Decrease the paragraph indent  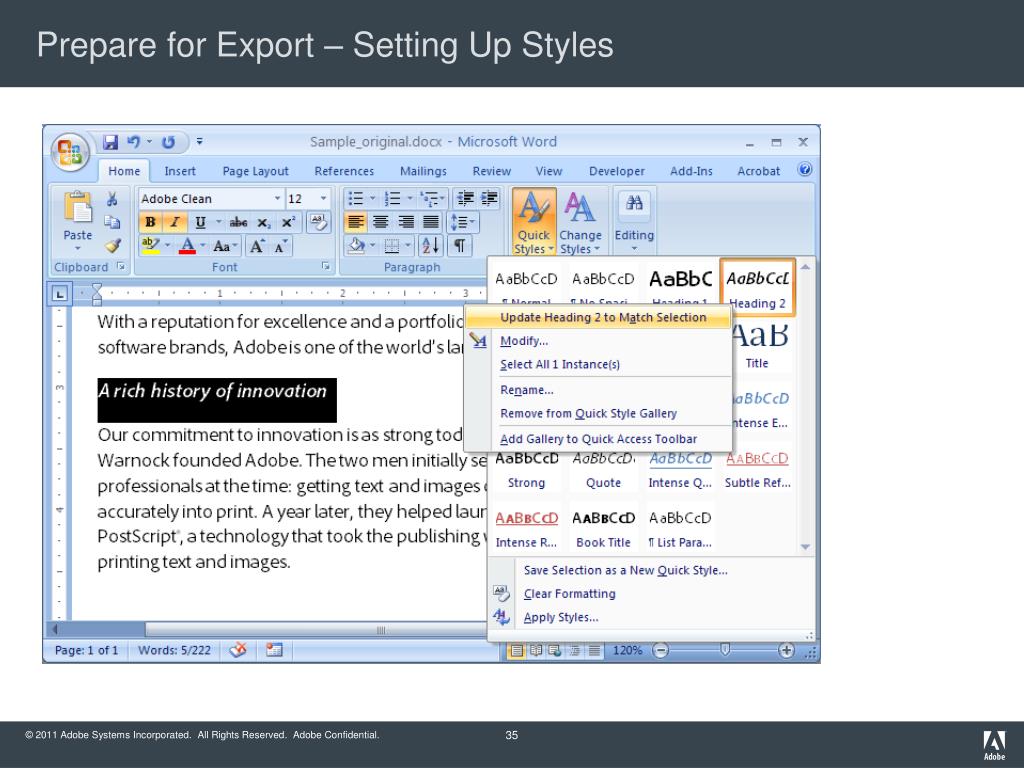pos(465,198)
